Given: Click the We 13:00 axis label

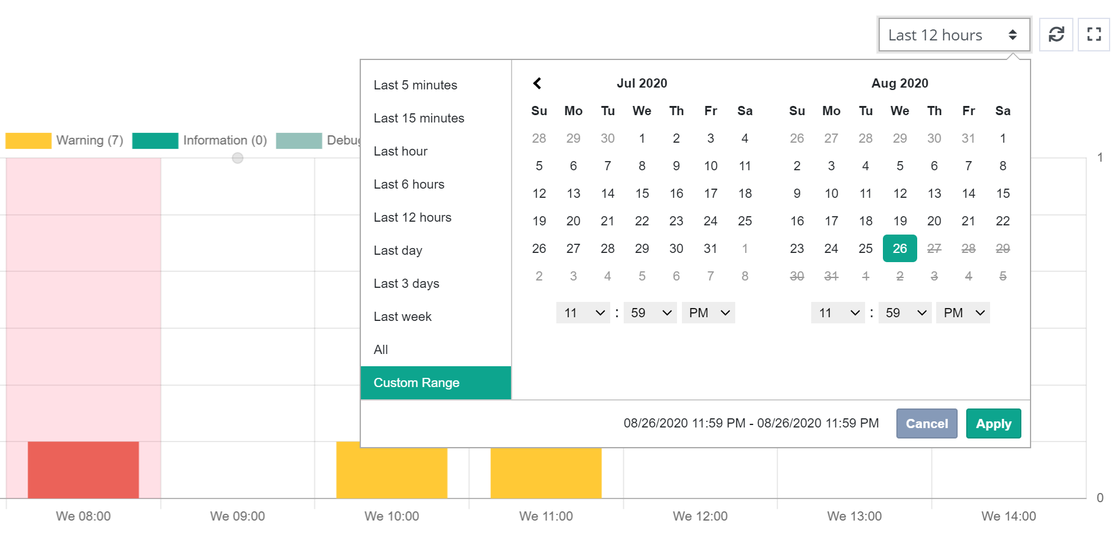Looking at the screenshot, I should 854,516.
